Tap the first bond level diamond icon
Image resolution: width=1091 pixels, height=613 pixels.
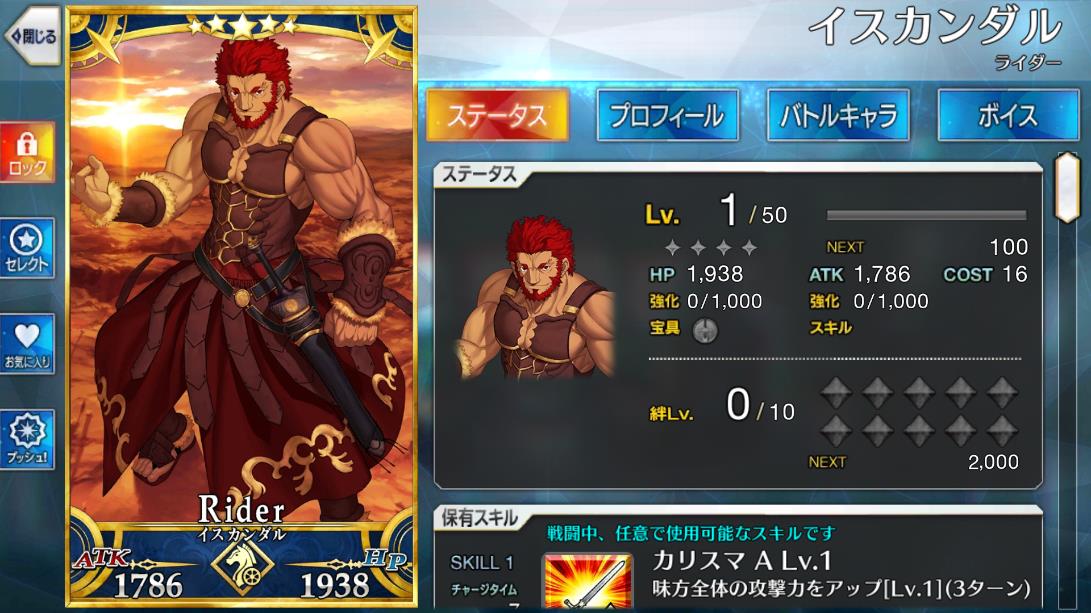[x=836, y=392]
